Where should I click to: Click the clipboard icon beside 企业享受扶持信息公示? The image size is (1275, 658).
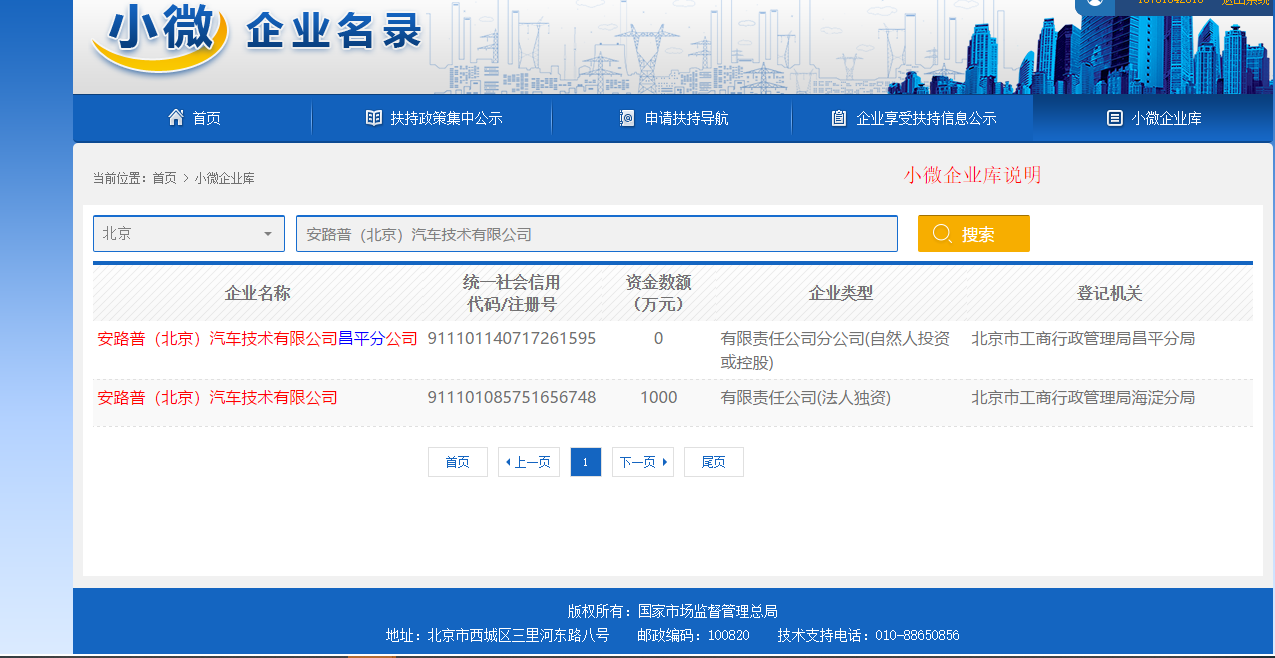[x=839, y=118]
